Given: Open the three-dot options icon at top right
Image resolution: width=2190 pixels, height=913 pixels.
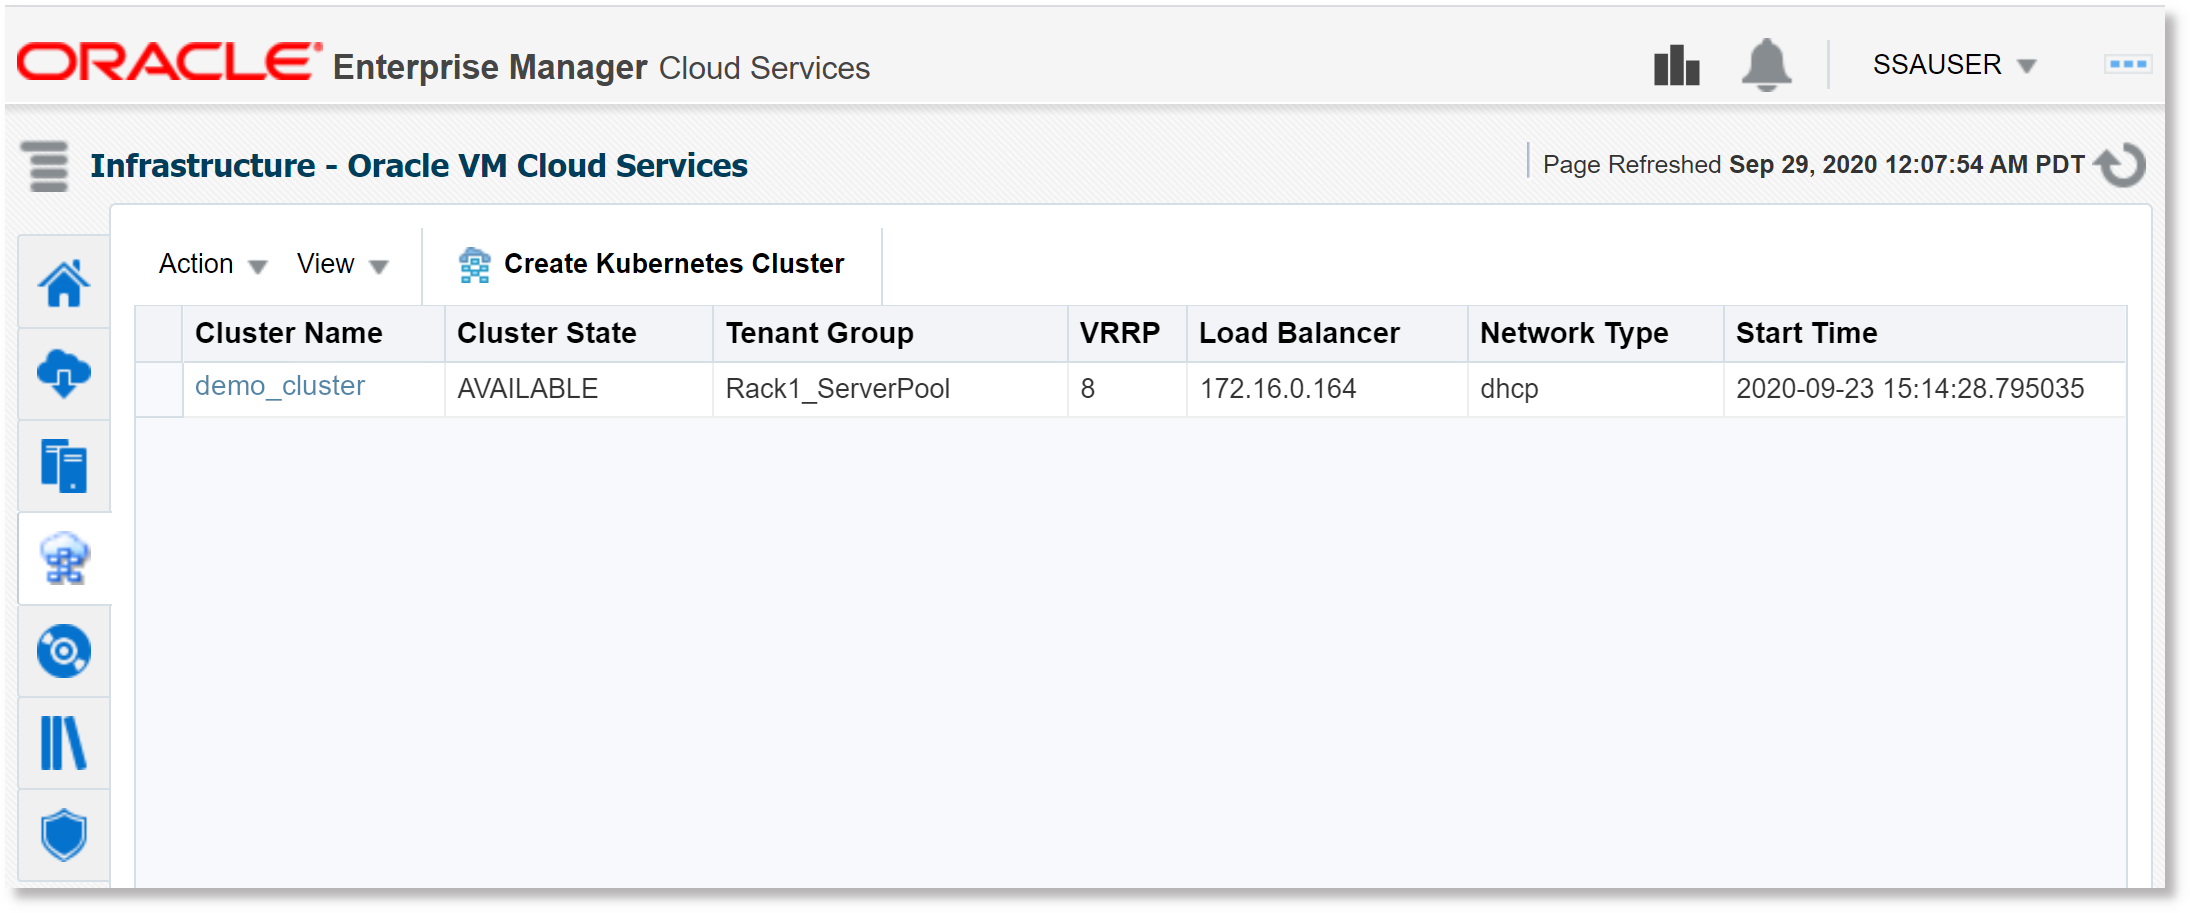Looking at the screenshot, I should click(2128, 64).
